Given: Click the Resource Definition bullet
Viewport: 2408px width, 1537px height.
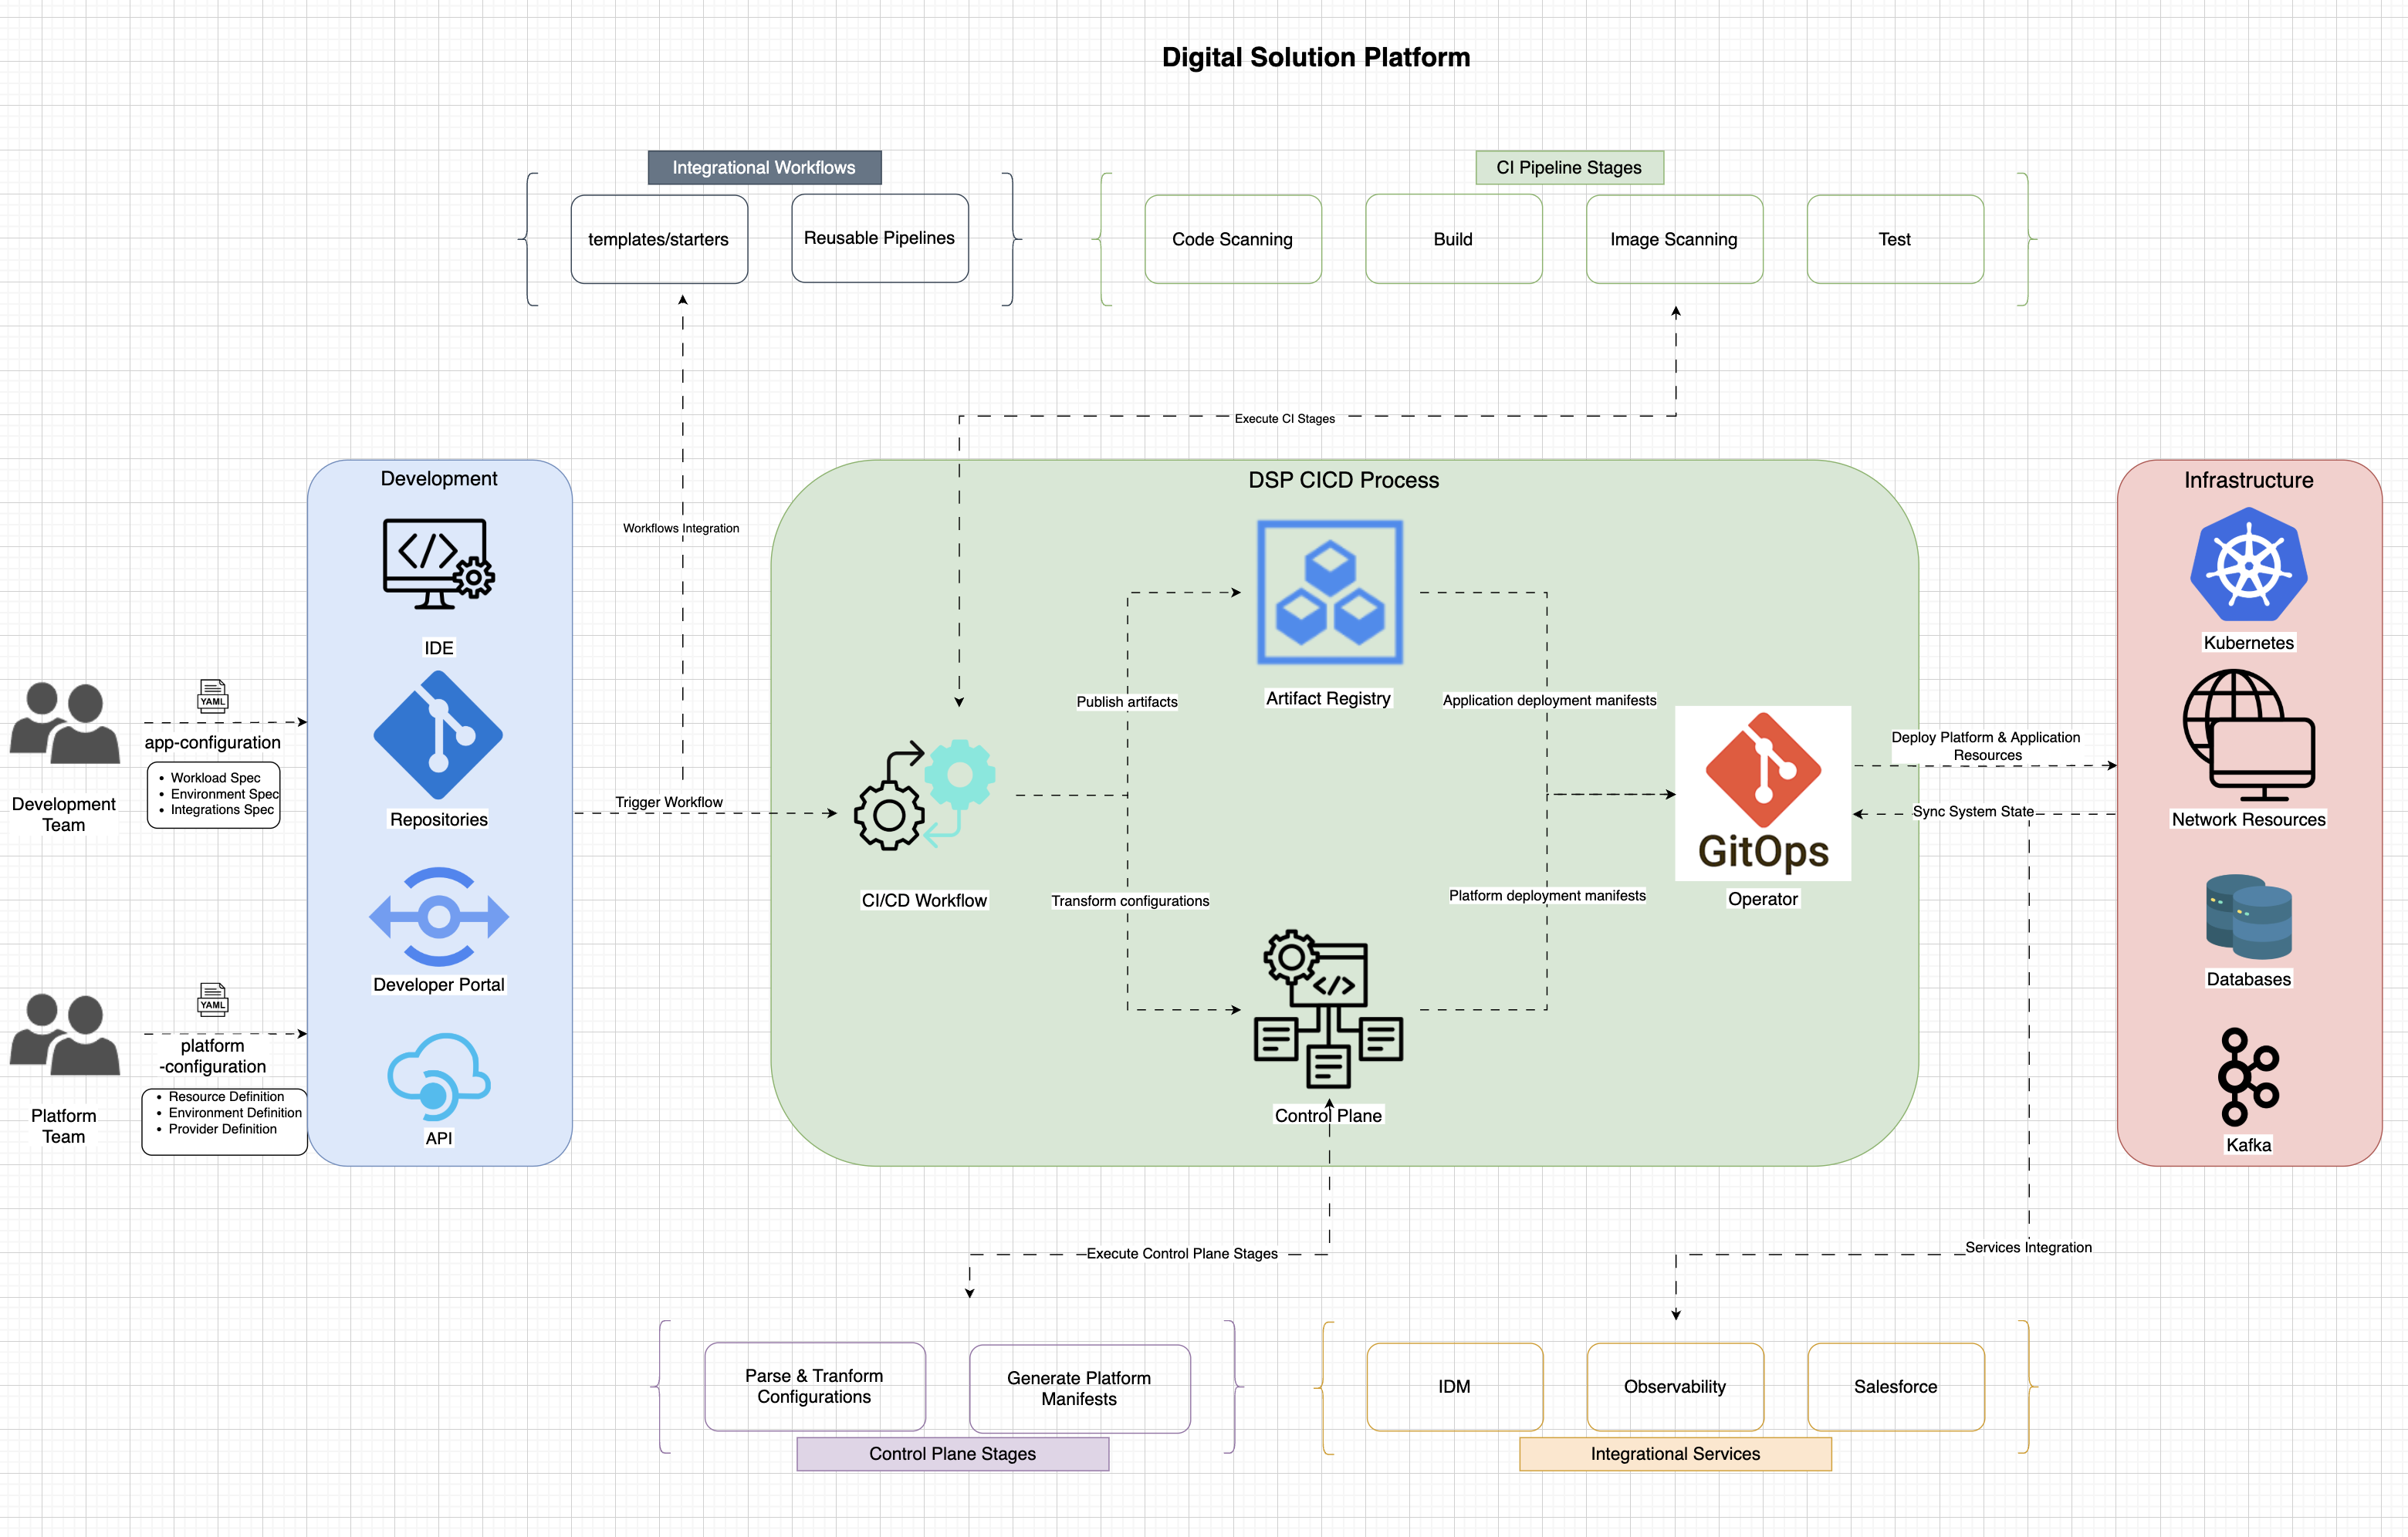Looking at the screenshot, I should click(x=226, y=1097).
